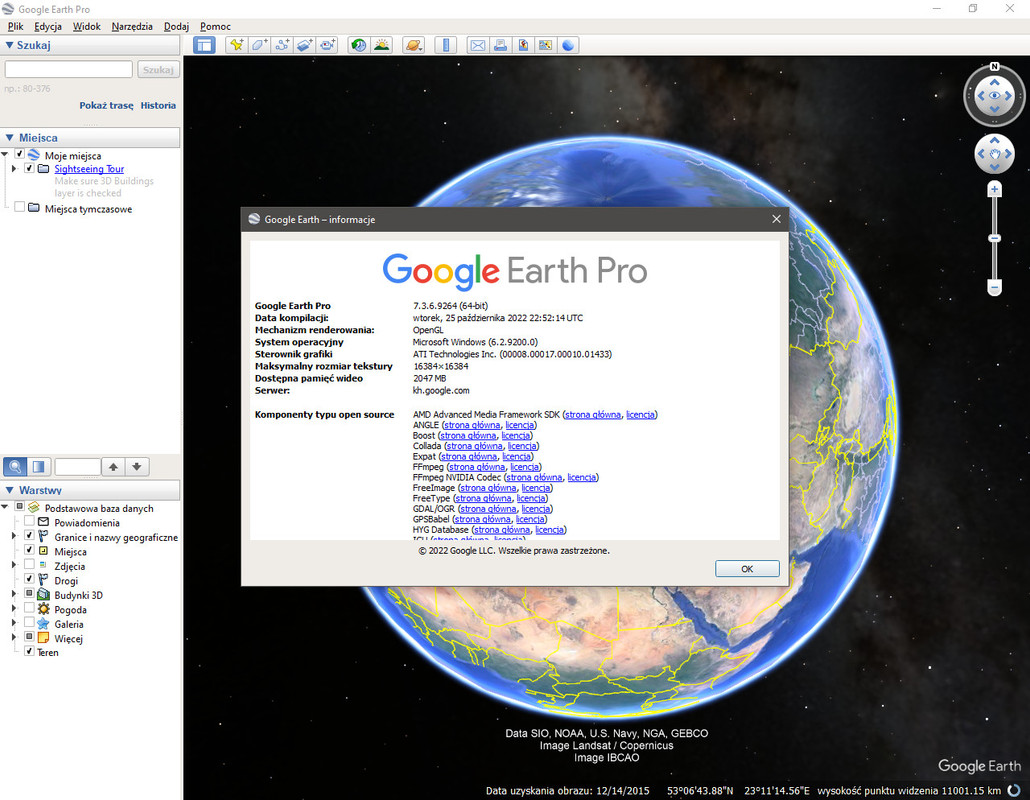
Task: Close the Google Earth informacje dialog
Action: [x=776, y=219]
